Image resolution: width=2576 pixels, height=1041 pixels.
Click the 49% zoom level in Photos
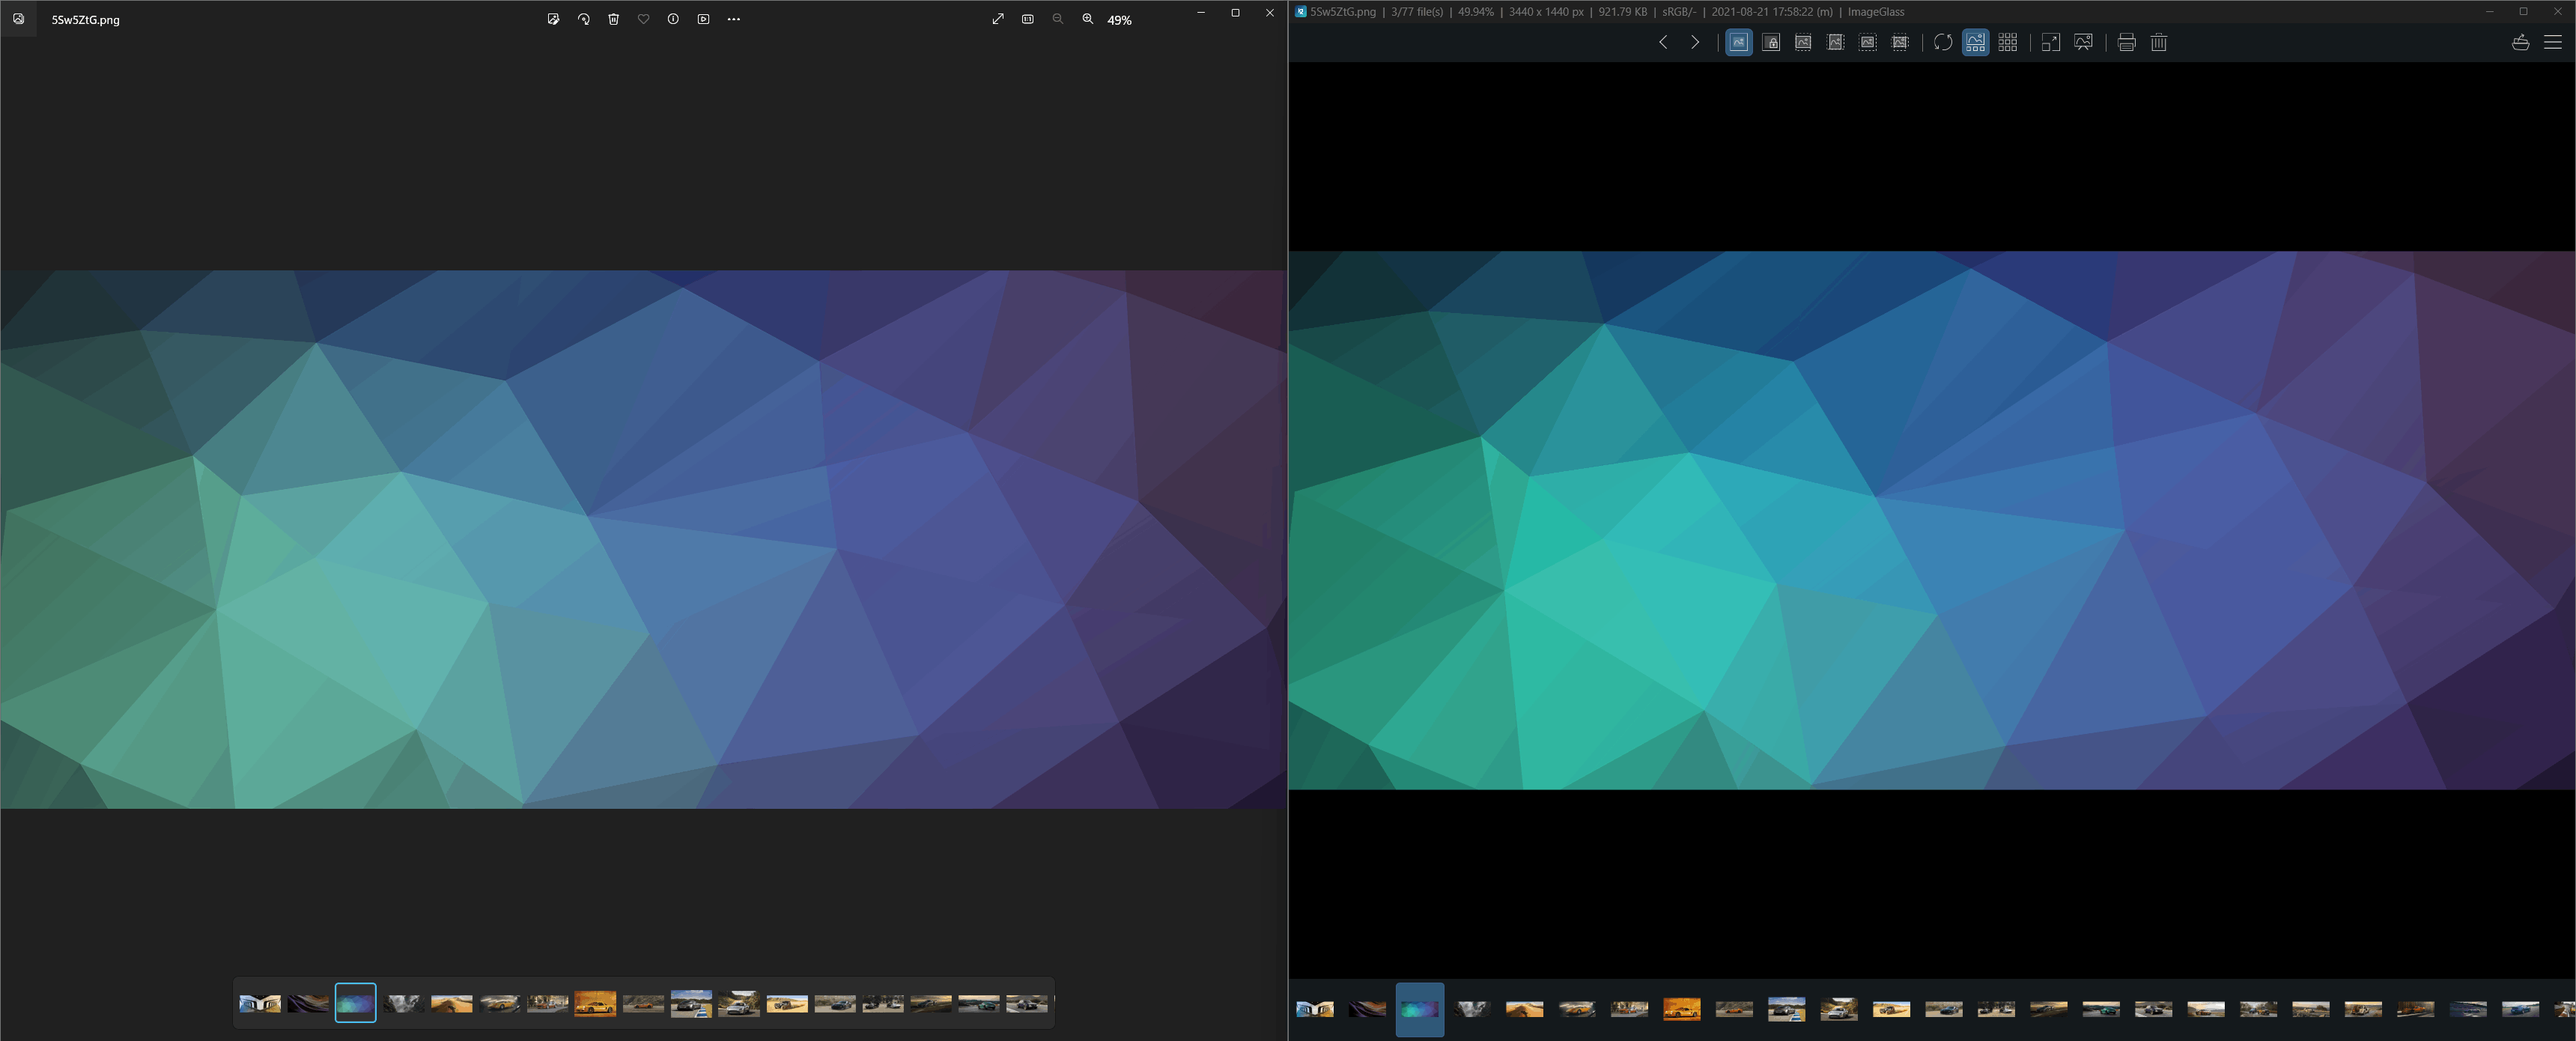1119,20
